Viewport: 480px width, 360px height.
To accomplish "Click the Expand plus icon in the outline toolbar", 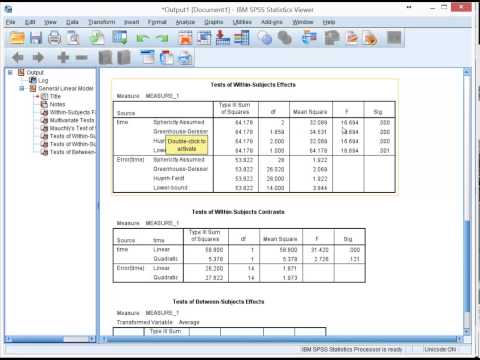I will pos(63,58).
